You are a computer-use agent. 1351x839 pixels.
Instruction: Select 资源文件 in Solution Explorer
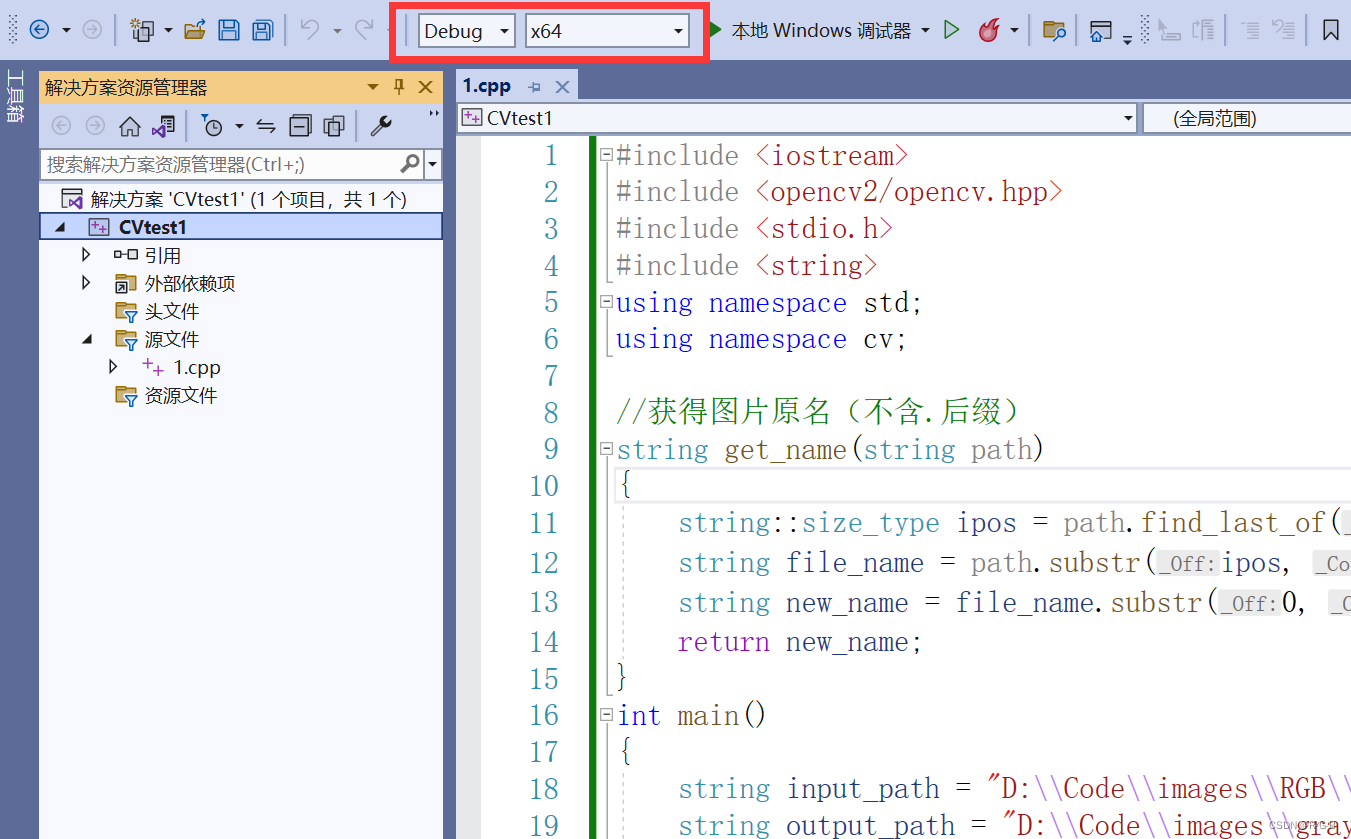[x=181, y=395]
